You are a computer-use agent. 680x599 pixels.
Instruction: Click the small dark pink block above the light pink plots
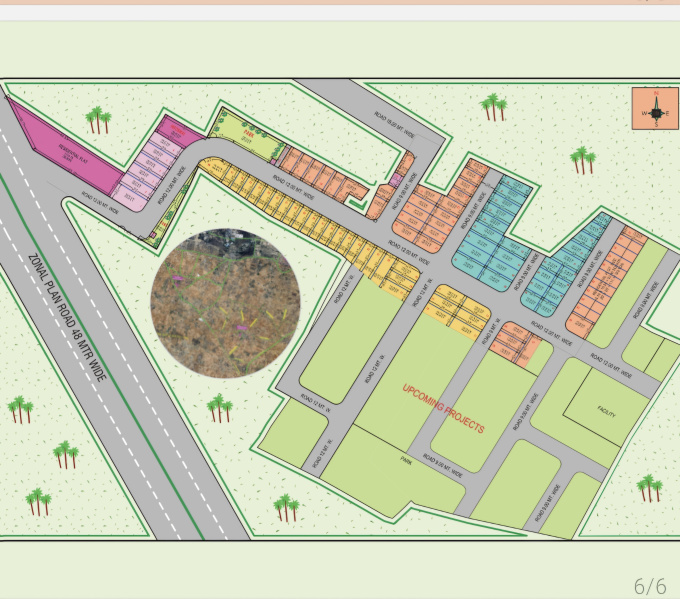[x=176, y=130]
